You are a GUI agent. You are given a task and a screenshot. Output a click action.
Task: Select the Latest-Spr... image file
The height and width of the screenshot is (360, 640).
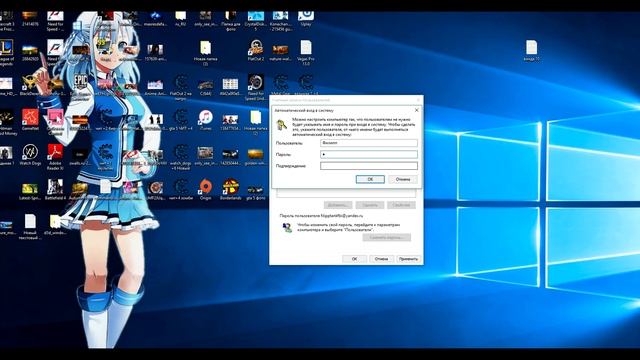click(30, 189)
